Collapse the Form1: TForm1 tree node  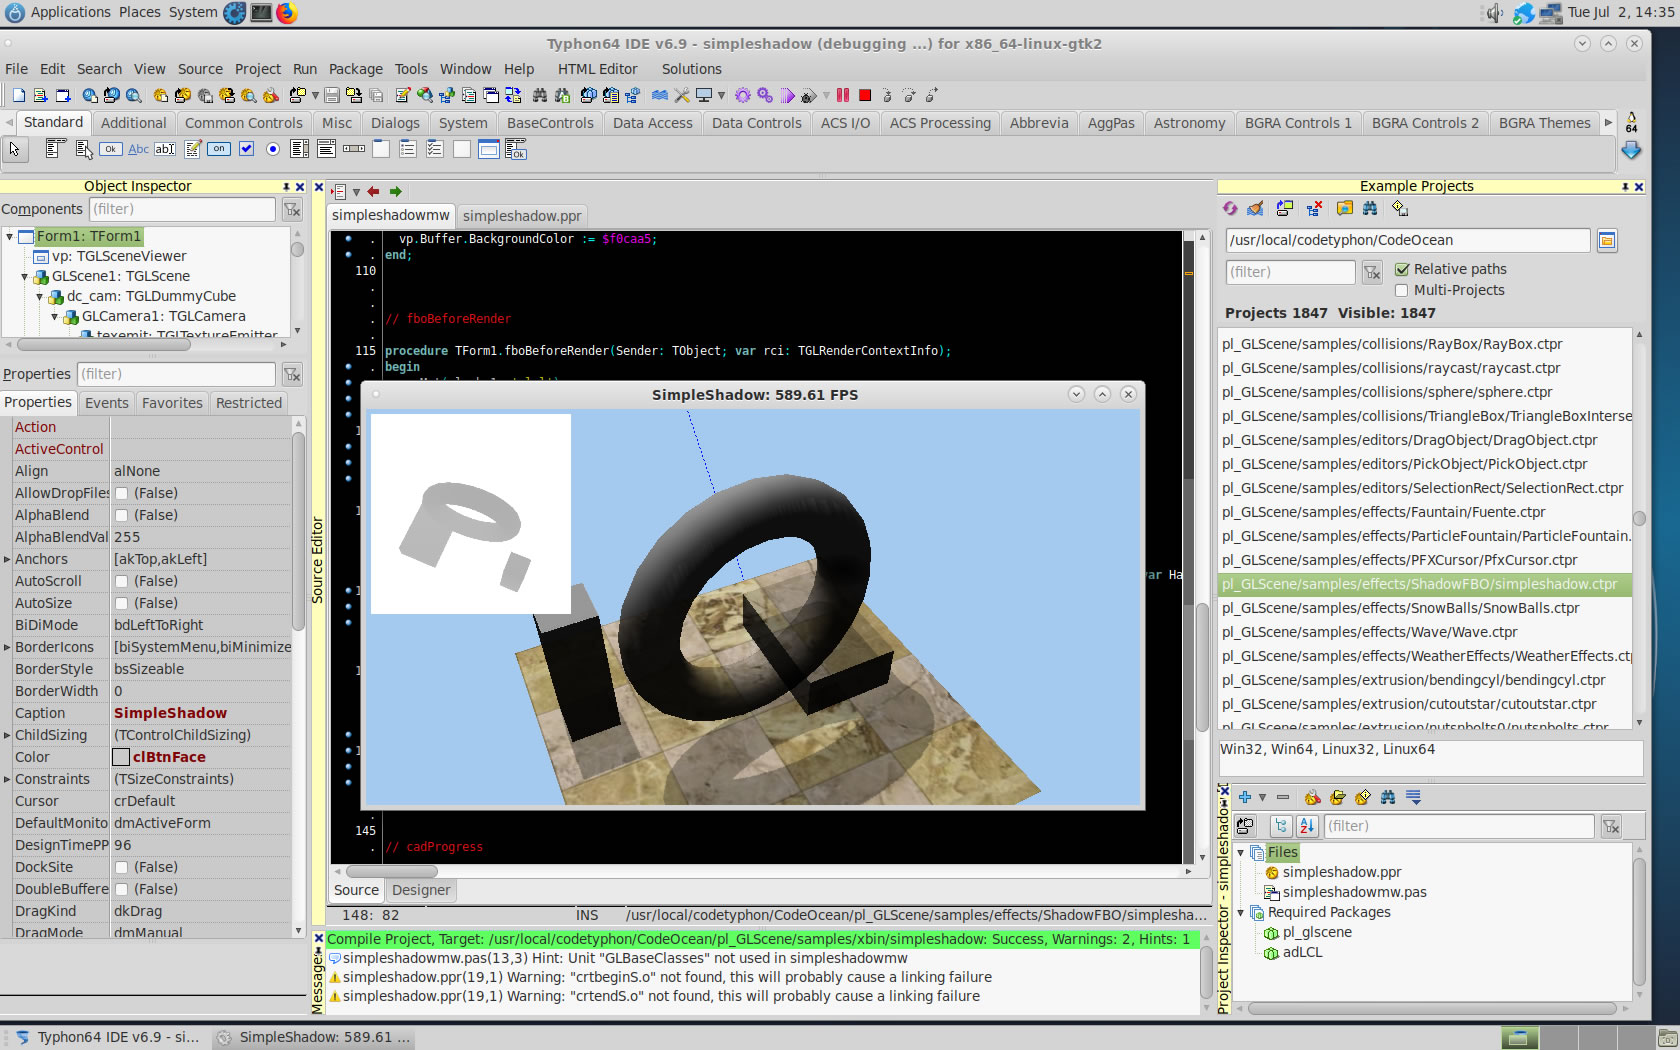[x=9, y=237]
